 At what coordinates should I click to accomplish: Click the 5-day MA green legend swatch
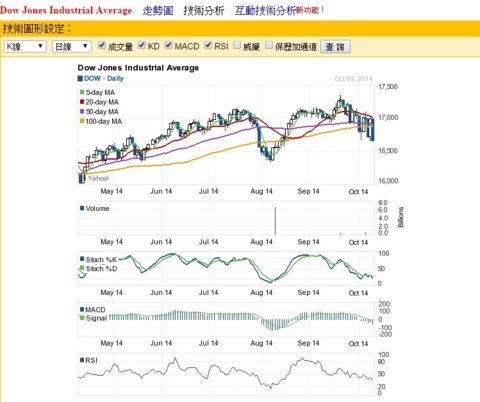(82, 92)
